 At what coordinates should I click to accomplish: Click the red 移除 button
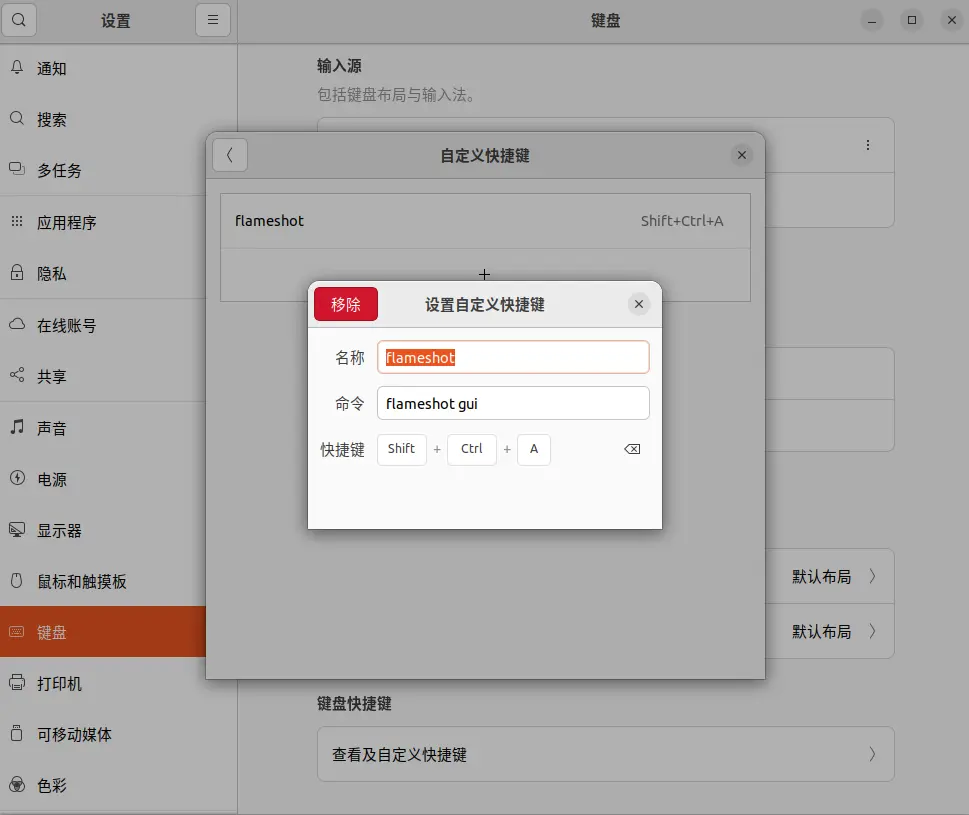coord(345,304)
